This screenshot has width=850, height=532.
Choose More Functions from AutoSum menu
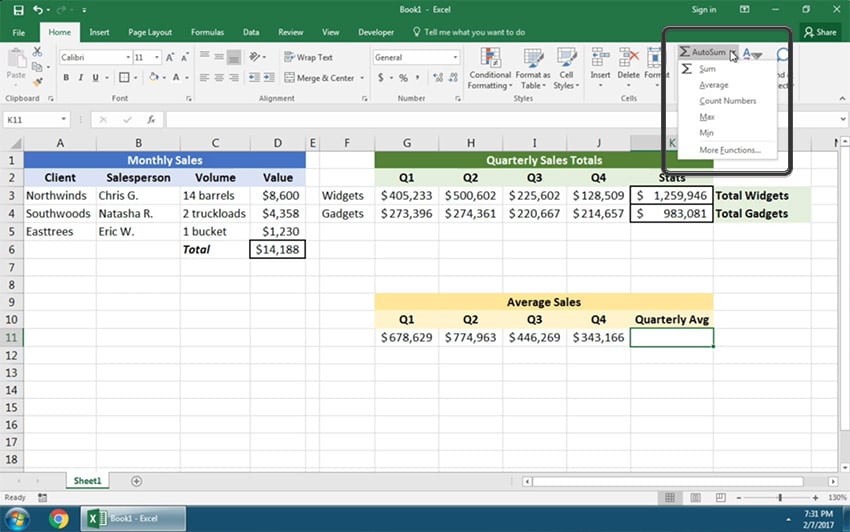click(730, 150)
